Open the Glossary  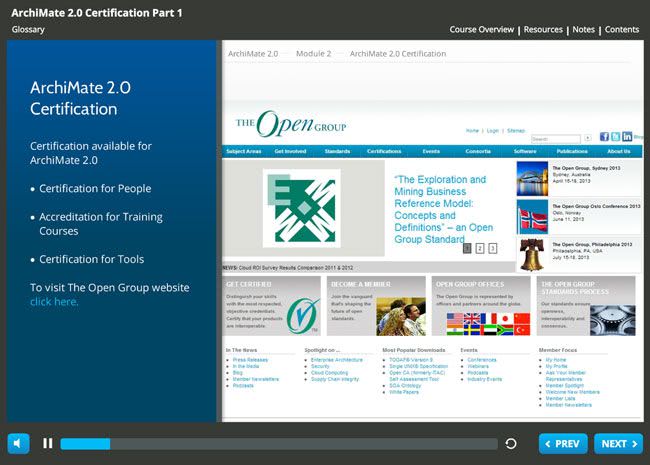pos(28,29)
